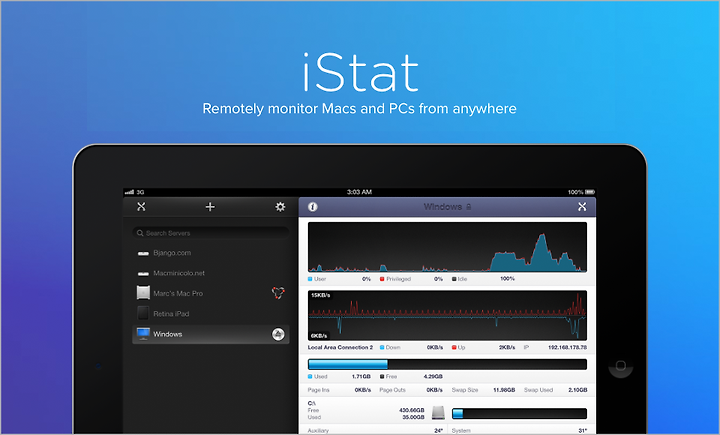Click the Used 1.71GB value
Image resolution: width=720 pixels, height=435 pixels.
[x=361, y=376]
